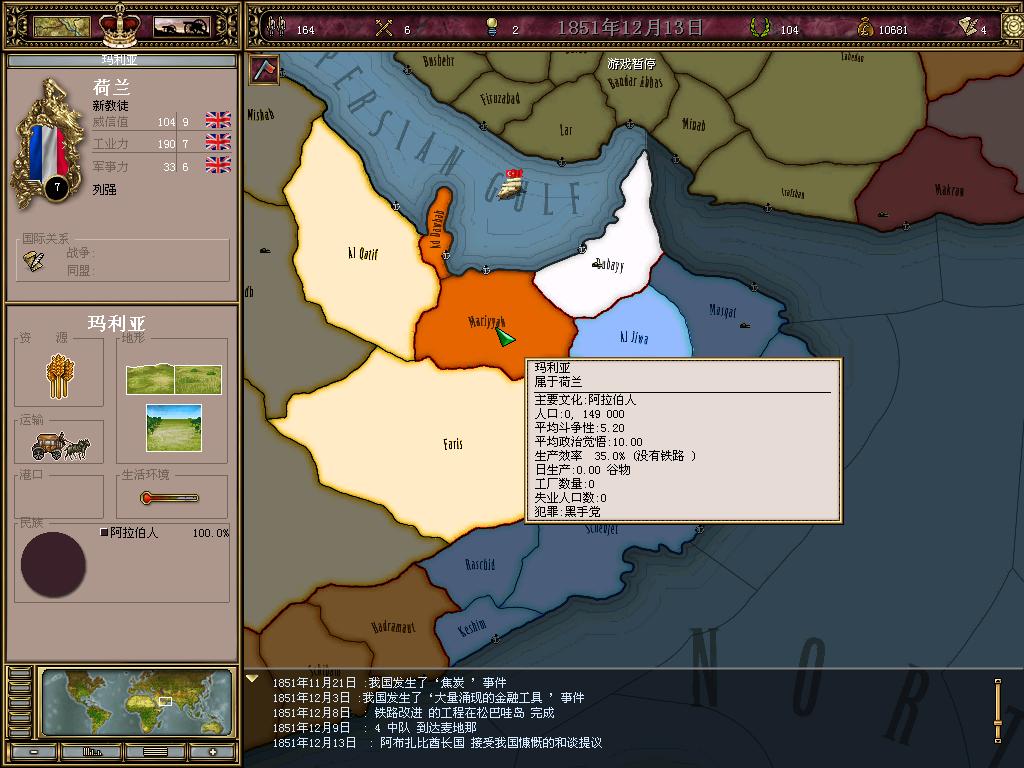Click the population culture pie chart
This screenshot has width=1024, height=768.
point(53,564)
